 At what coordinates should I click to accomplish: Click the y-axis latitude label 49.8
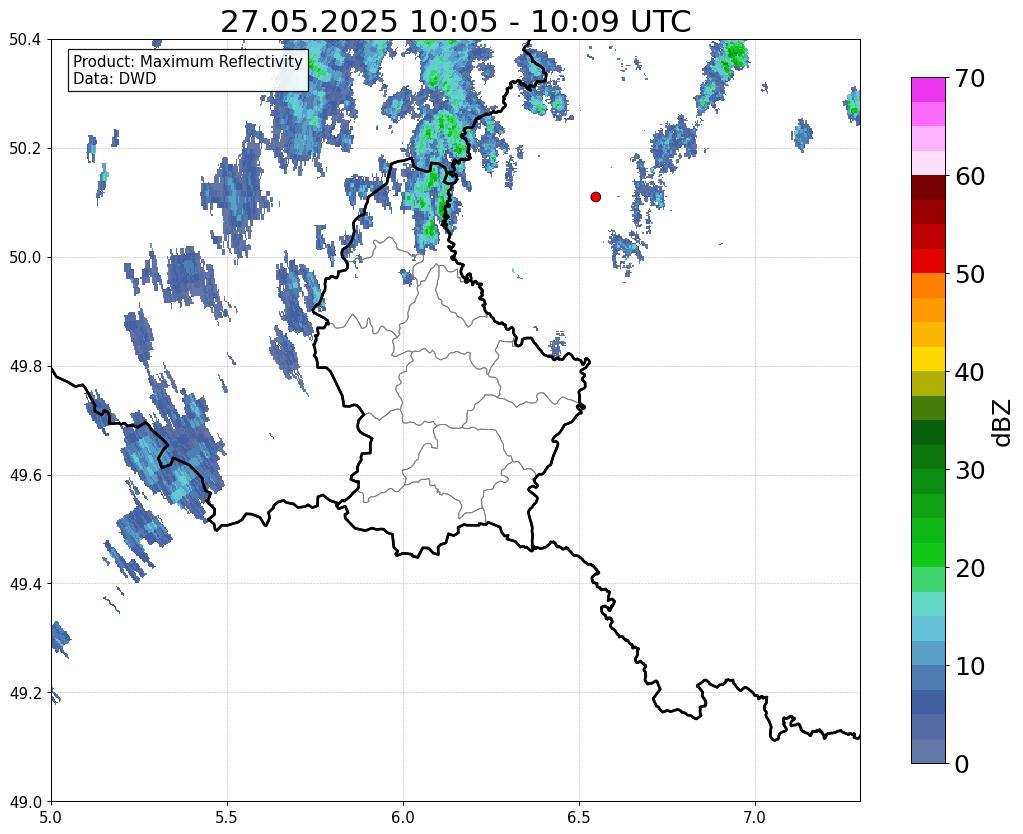25,367
